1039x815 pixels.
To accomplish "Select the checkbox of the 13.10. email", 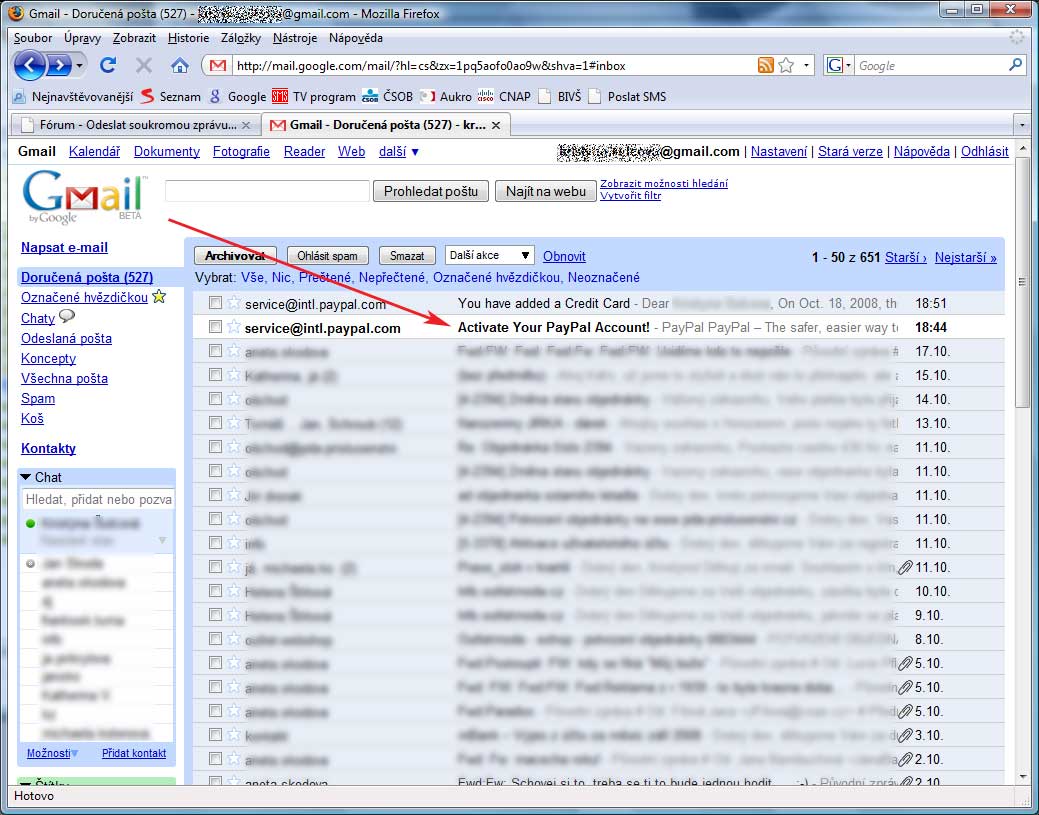I will (x=215, y=422).
